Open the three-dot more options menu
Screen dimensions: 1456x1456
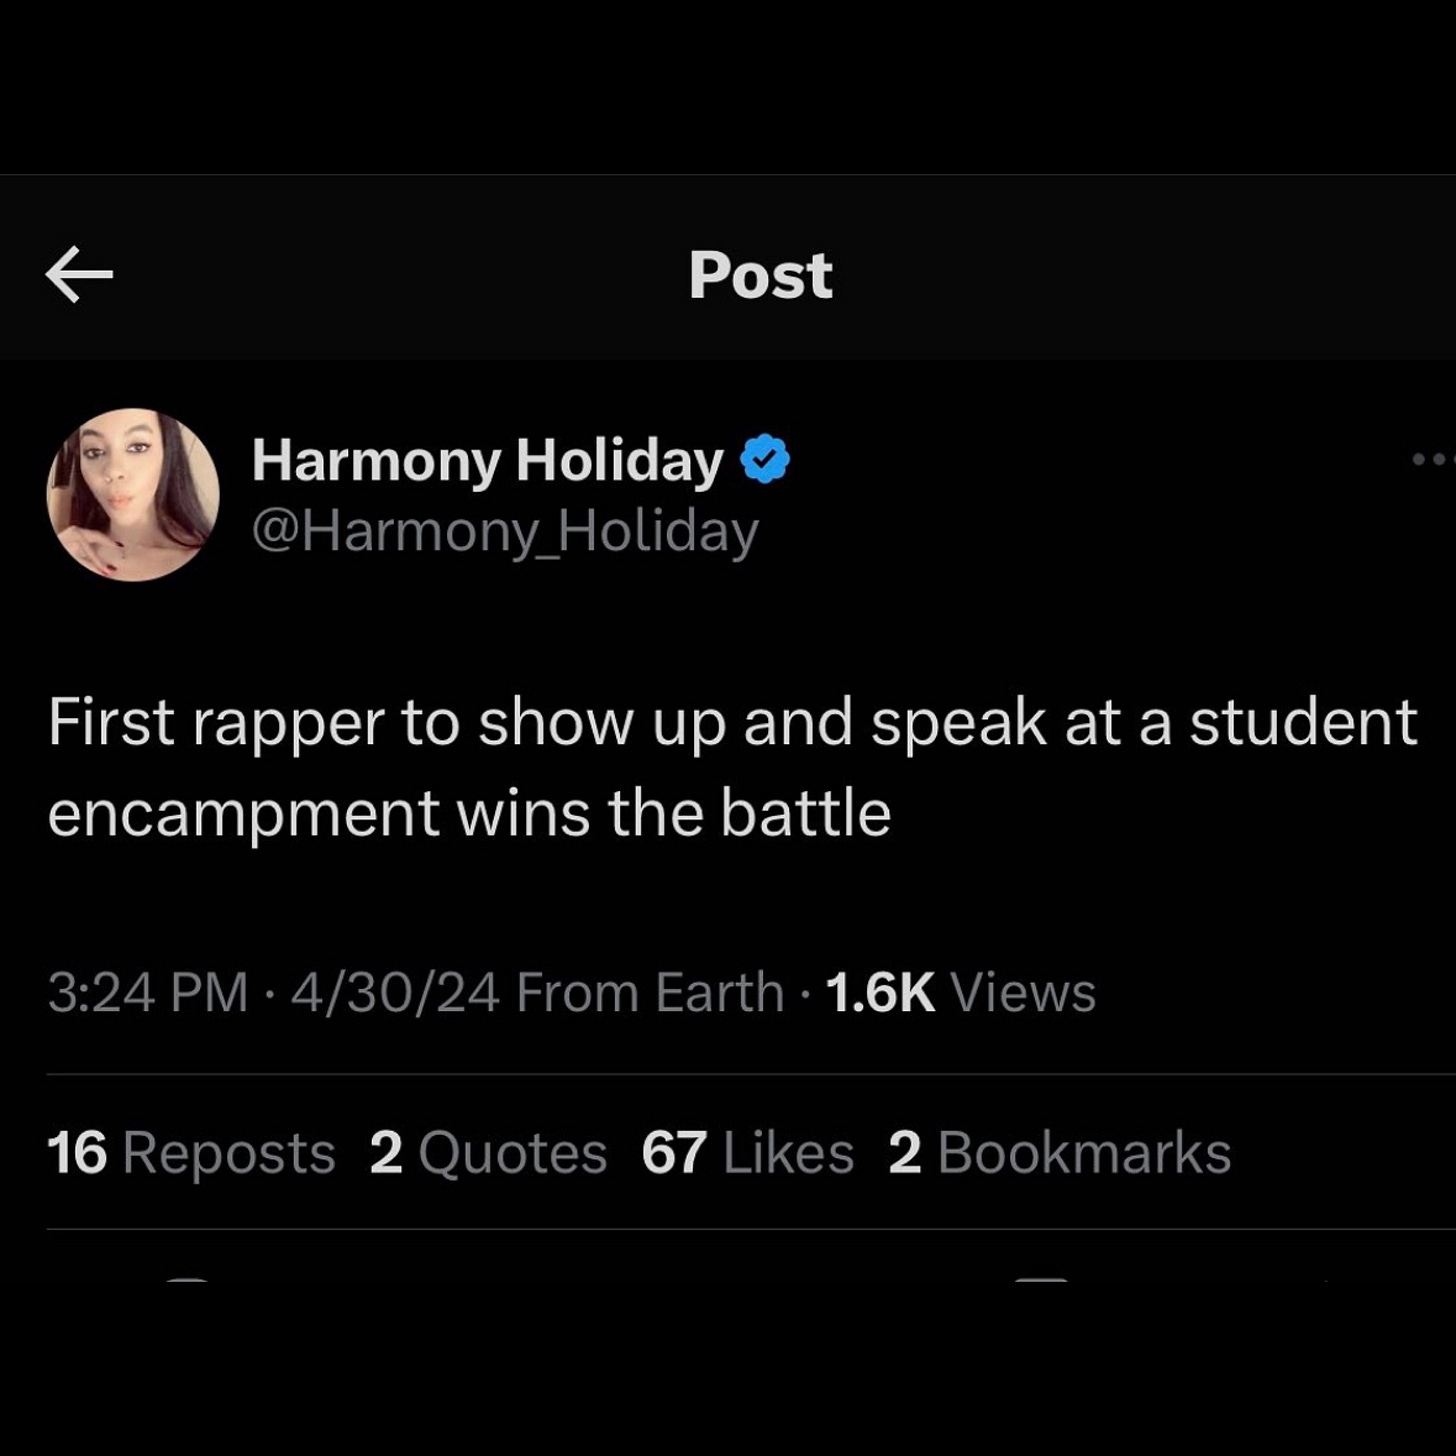tap(1434, 460)
